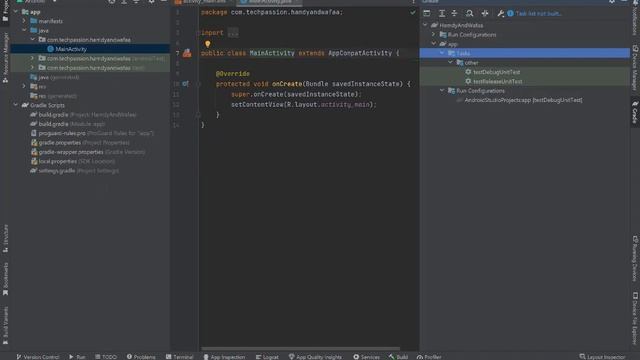Viewport: 640px width, 360px height.
Task: Open Layout Inspector from the bottom bar
Action: (x=602, y=357)
